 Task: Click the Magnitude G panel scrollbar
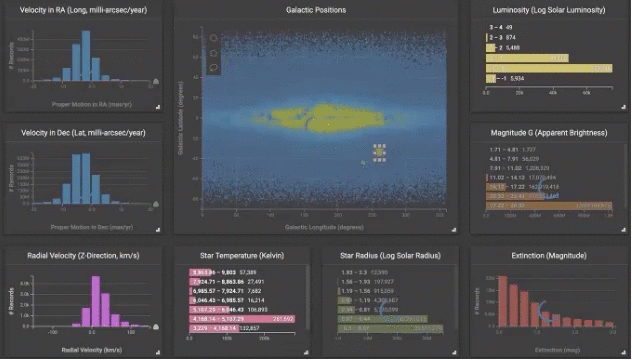click(626, 176)
